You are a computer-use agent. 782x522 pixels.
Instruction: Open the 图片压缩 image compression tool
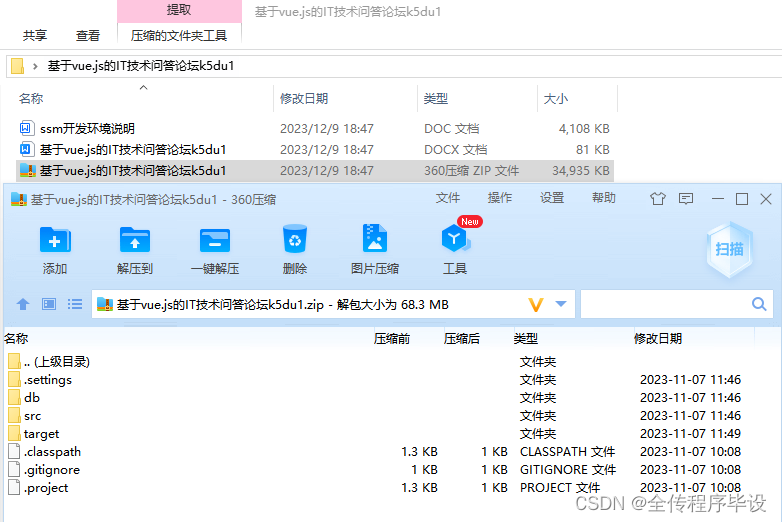click(x=375, y=238)
